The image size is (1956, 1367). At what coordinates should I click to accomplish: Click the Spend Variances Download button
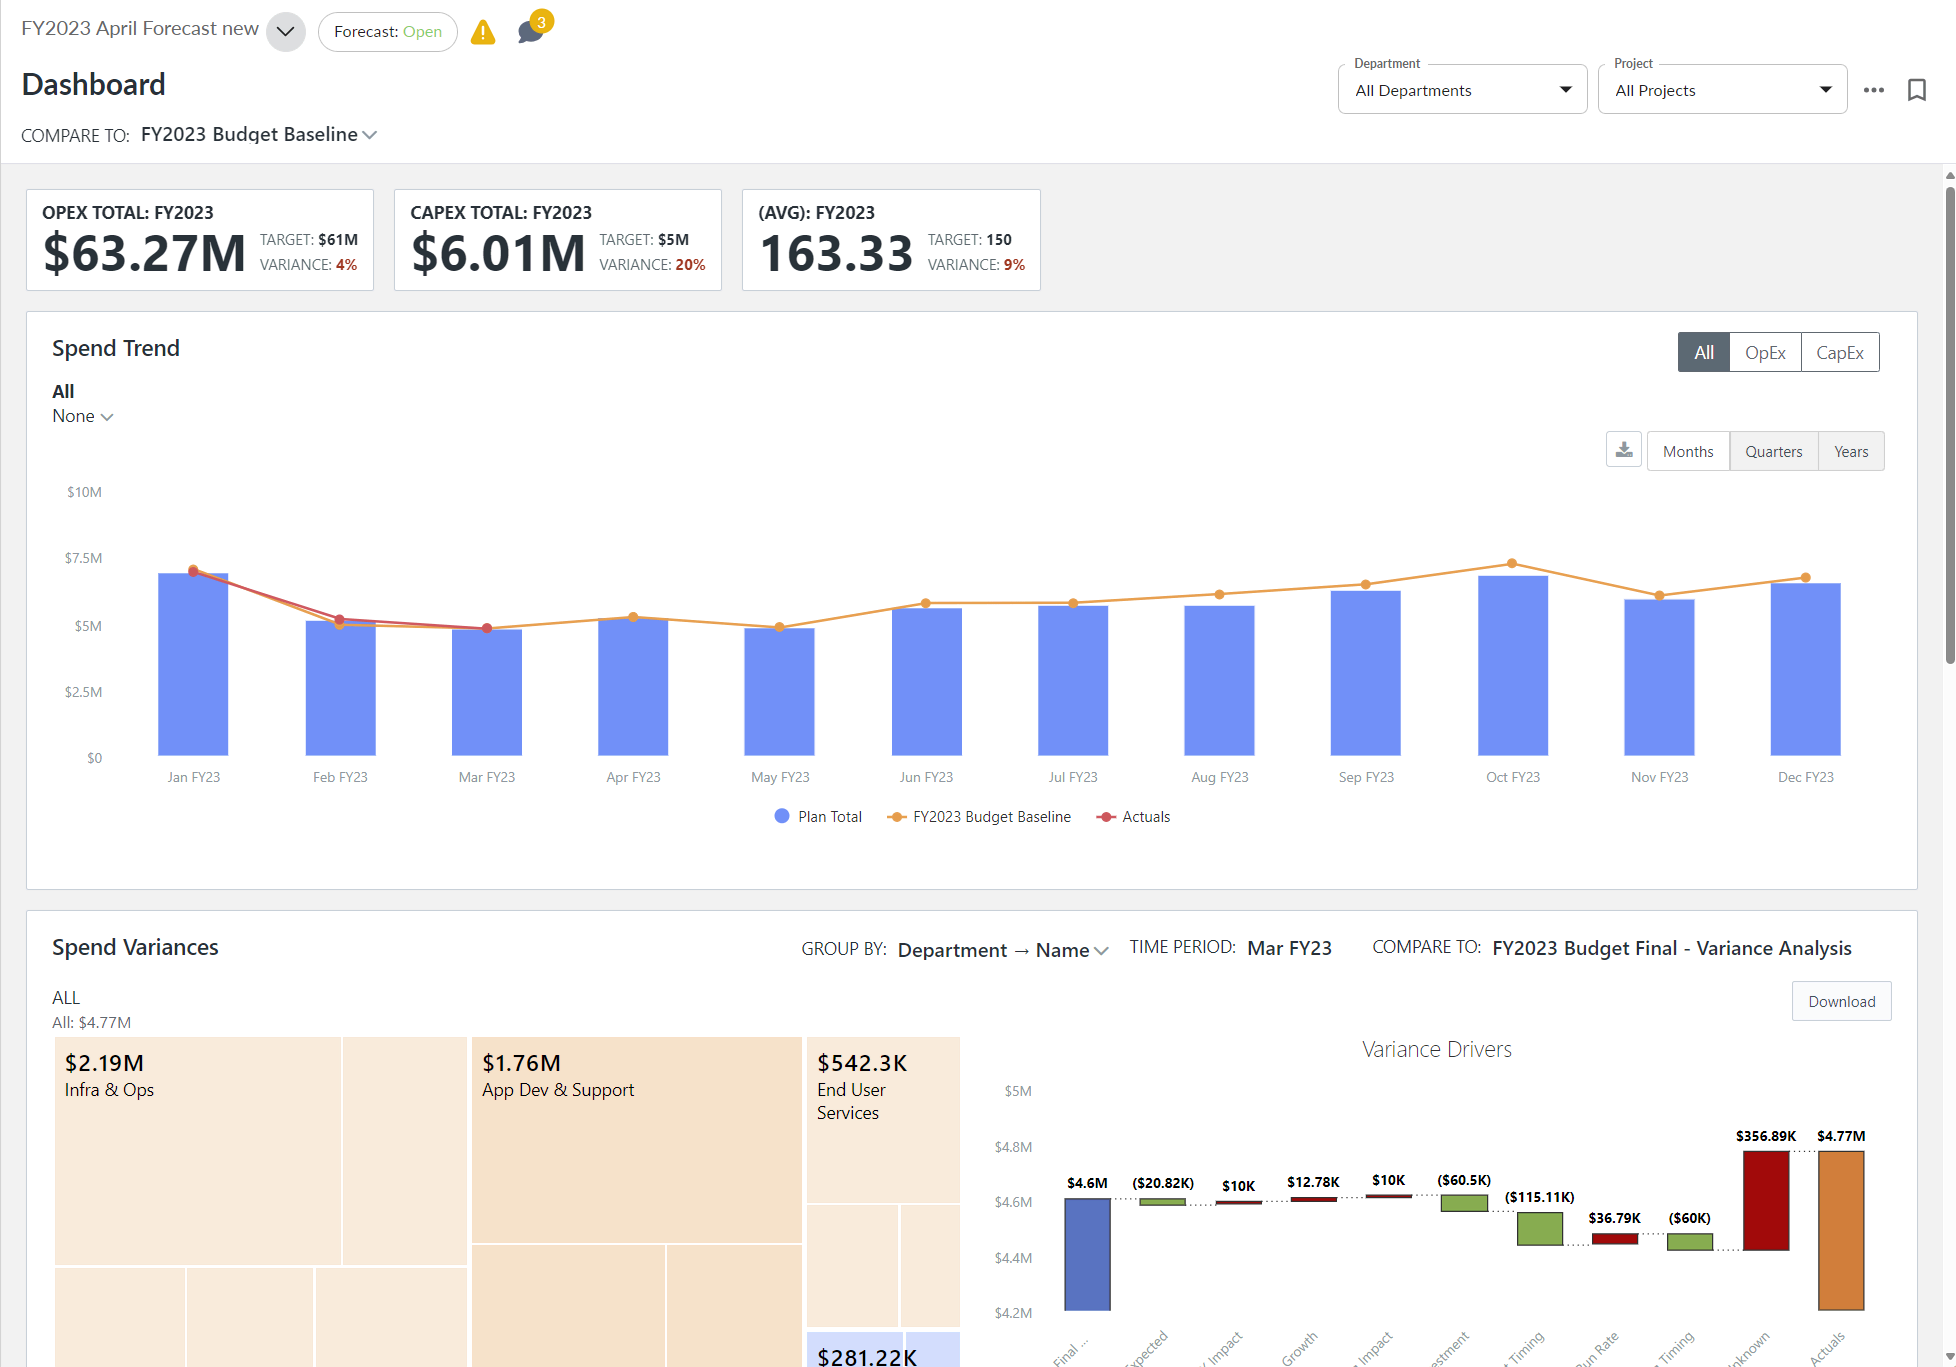point(1841,1001)
